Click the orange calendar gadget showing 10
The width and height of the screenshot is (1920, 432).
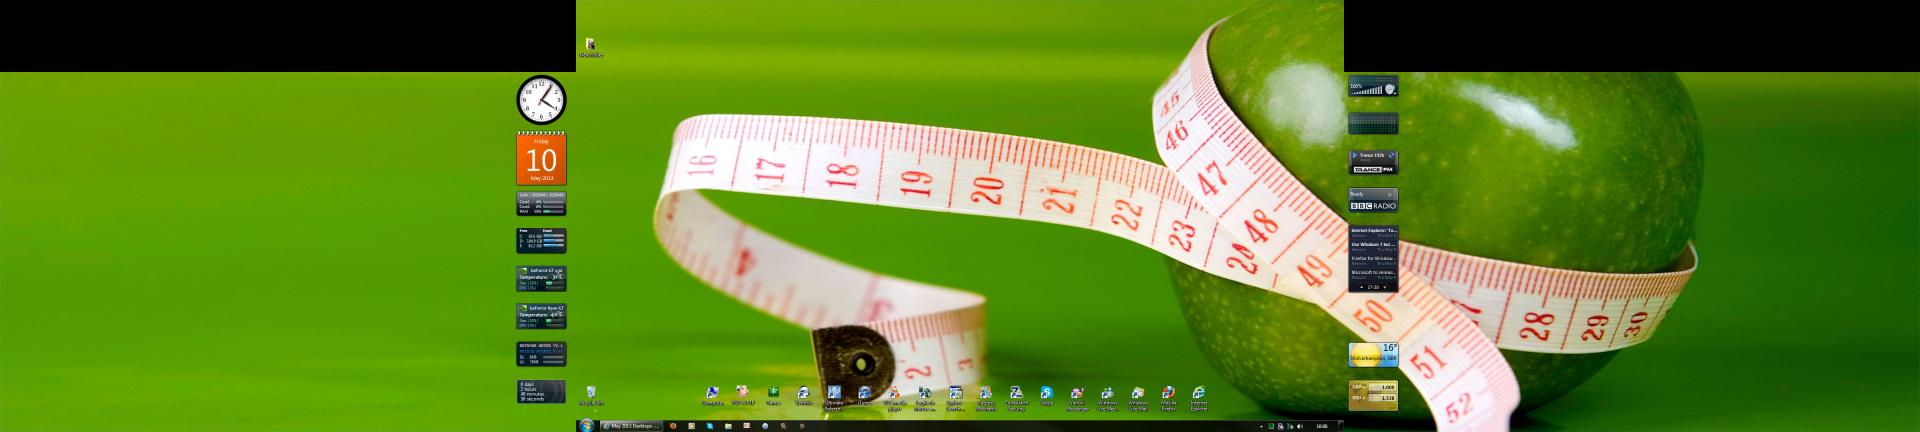[x=541, y=158]
